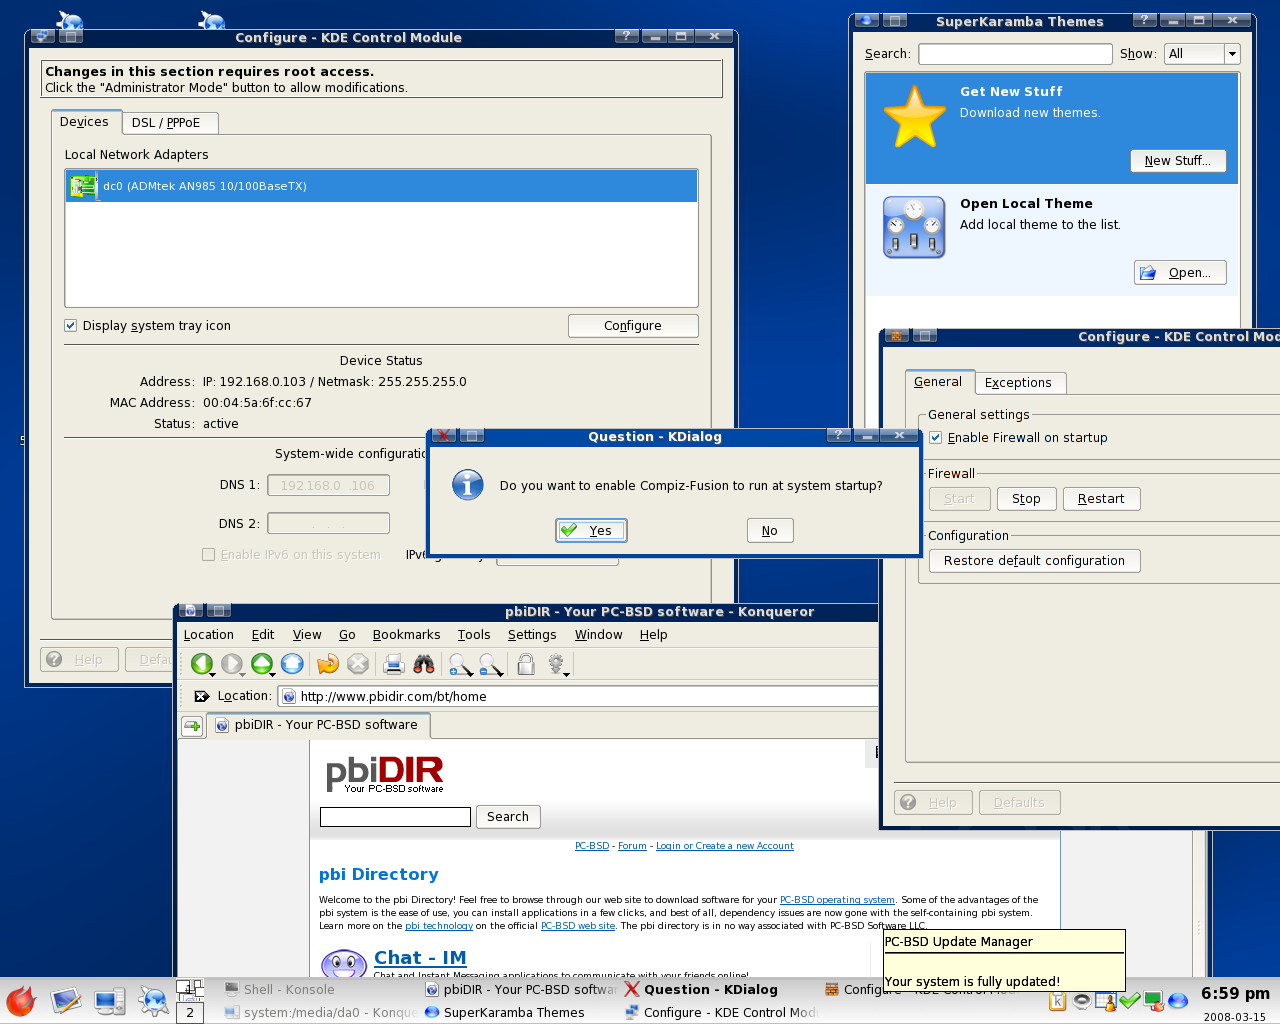Open the Tools menu in Konqueror

(474, 635)
